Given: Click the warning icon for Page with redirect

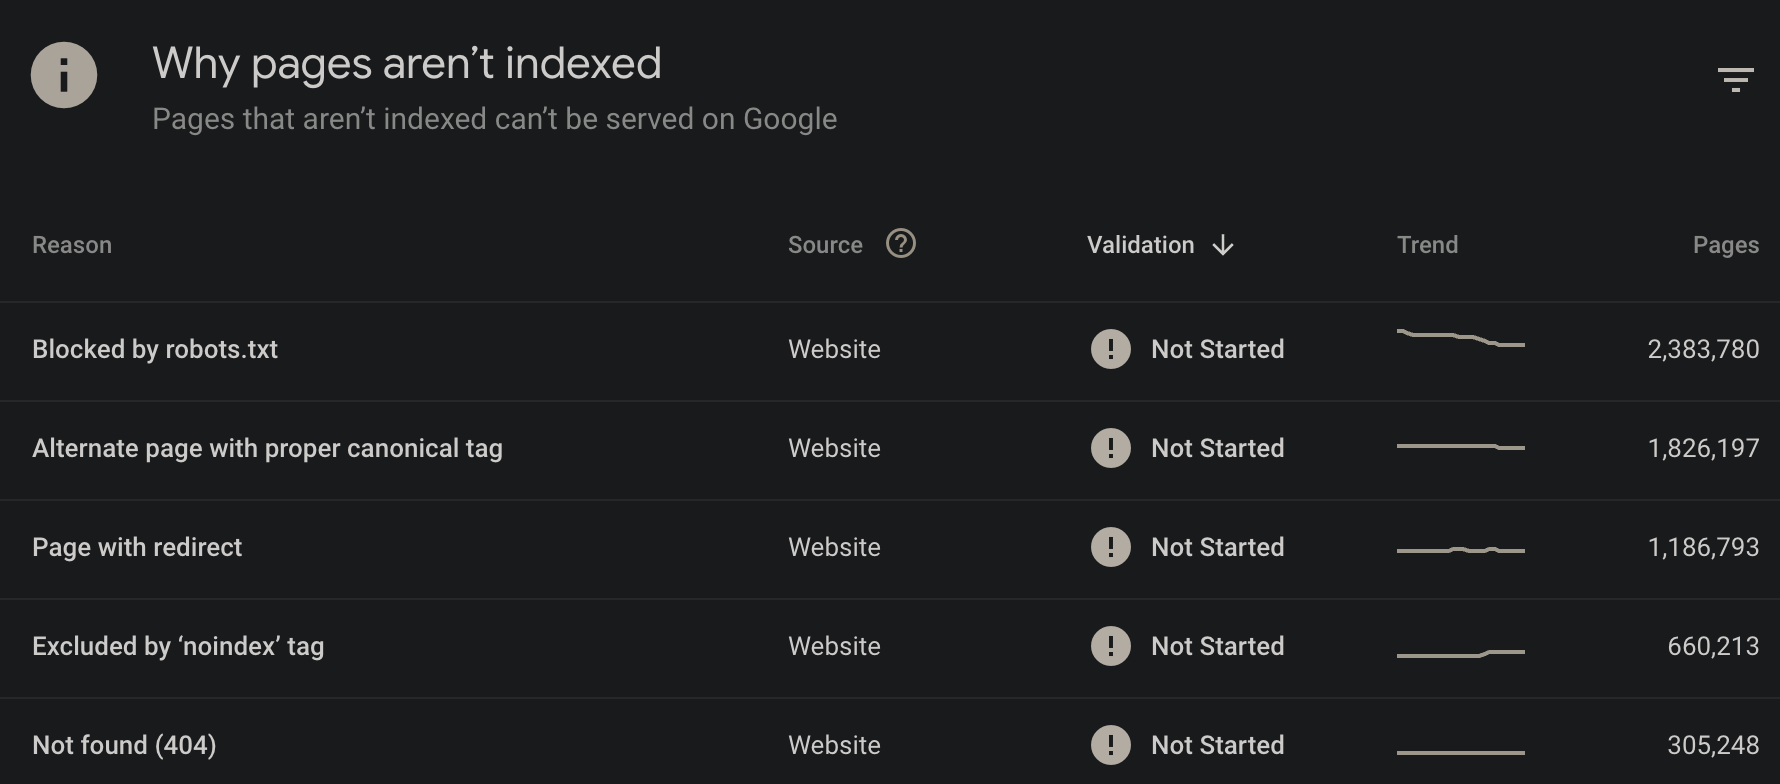Looking at the screenshot, I should click(x=1111, y=547).
